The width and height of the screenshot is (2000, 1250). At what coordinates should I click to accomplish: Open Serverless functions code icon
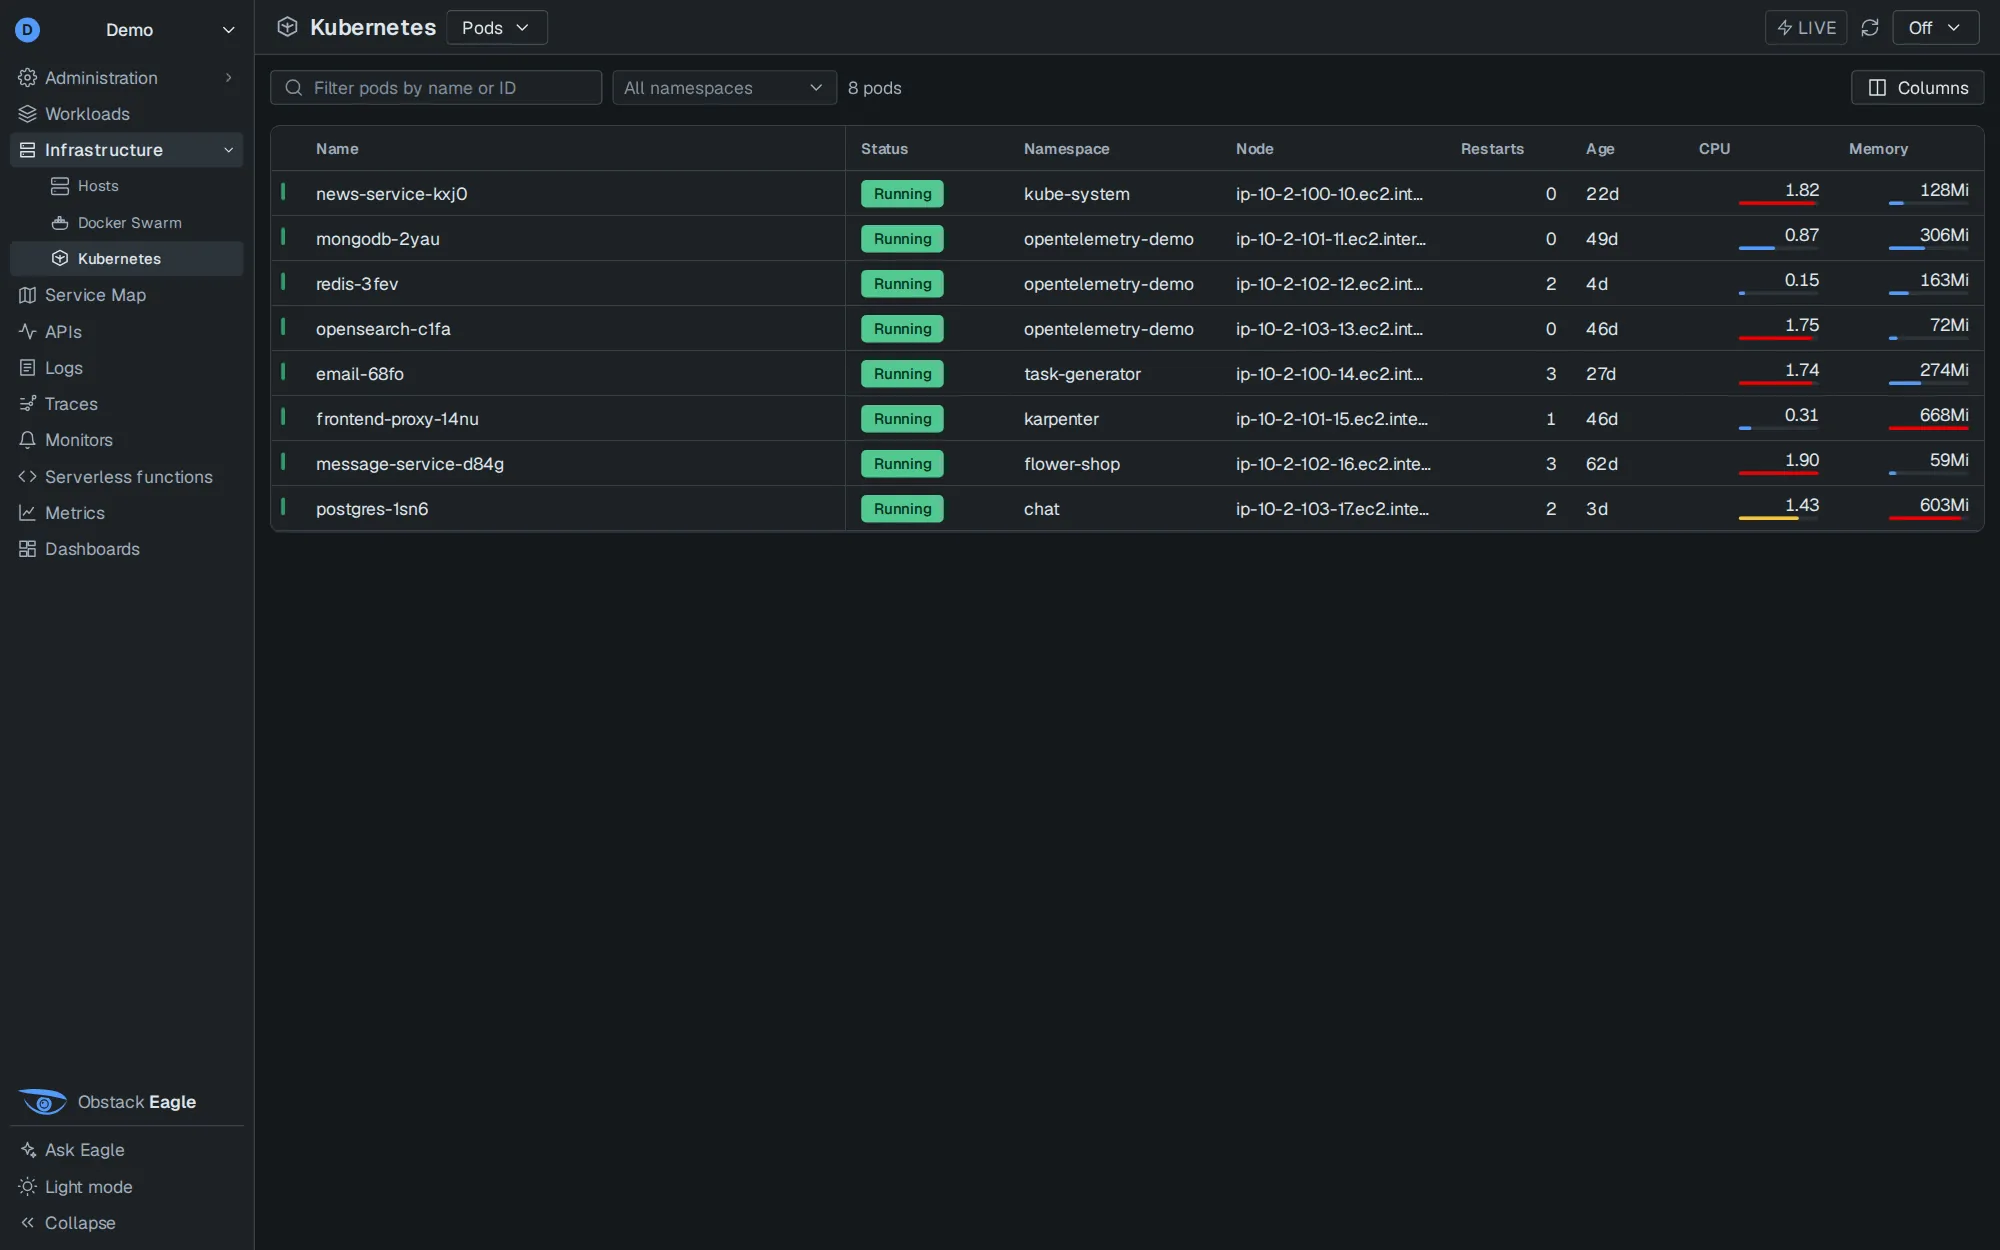tap(27, 477)
